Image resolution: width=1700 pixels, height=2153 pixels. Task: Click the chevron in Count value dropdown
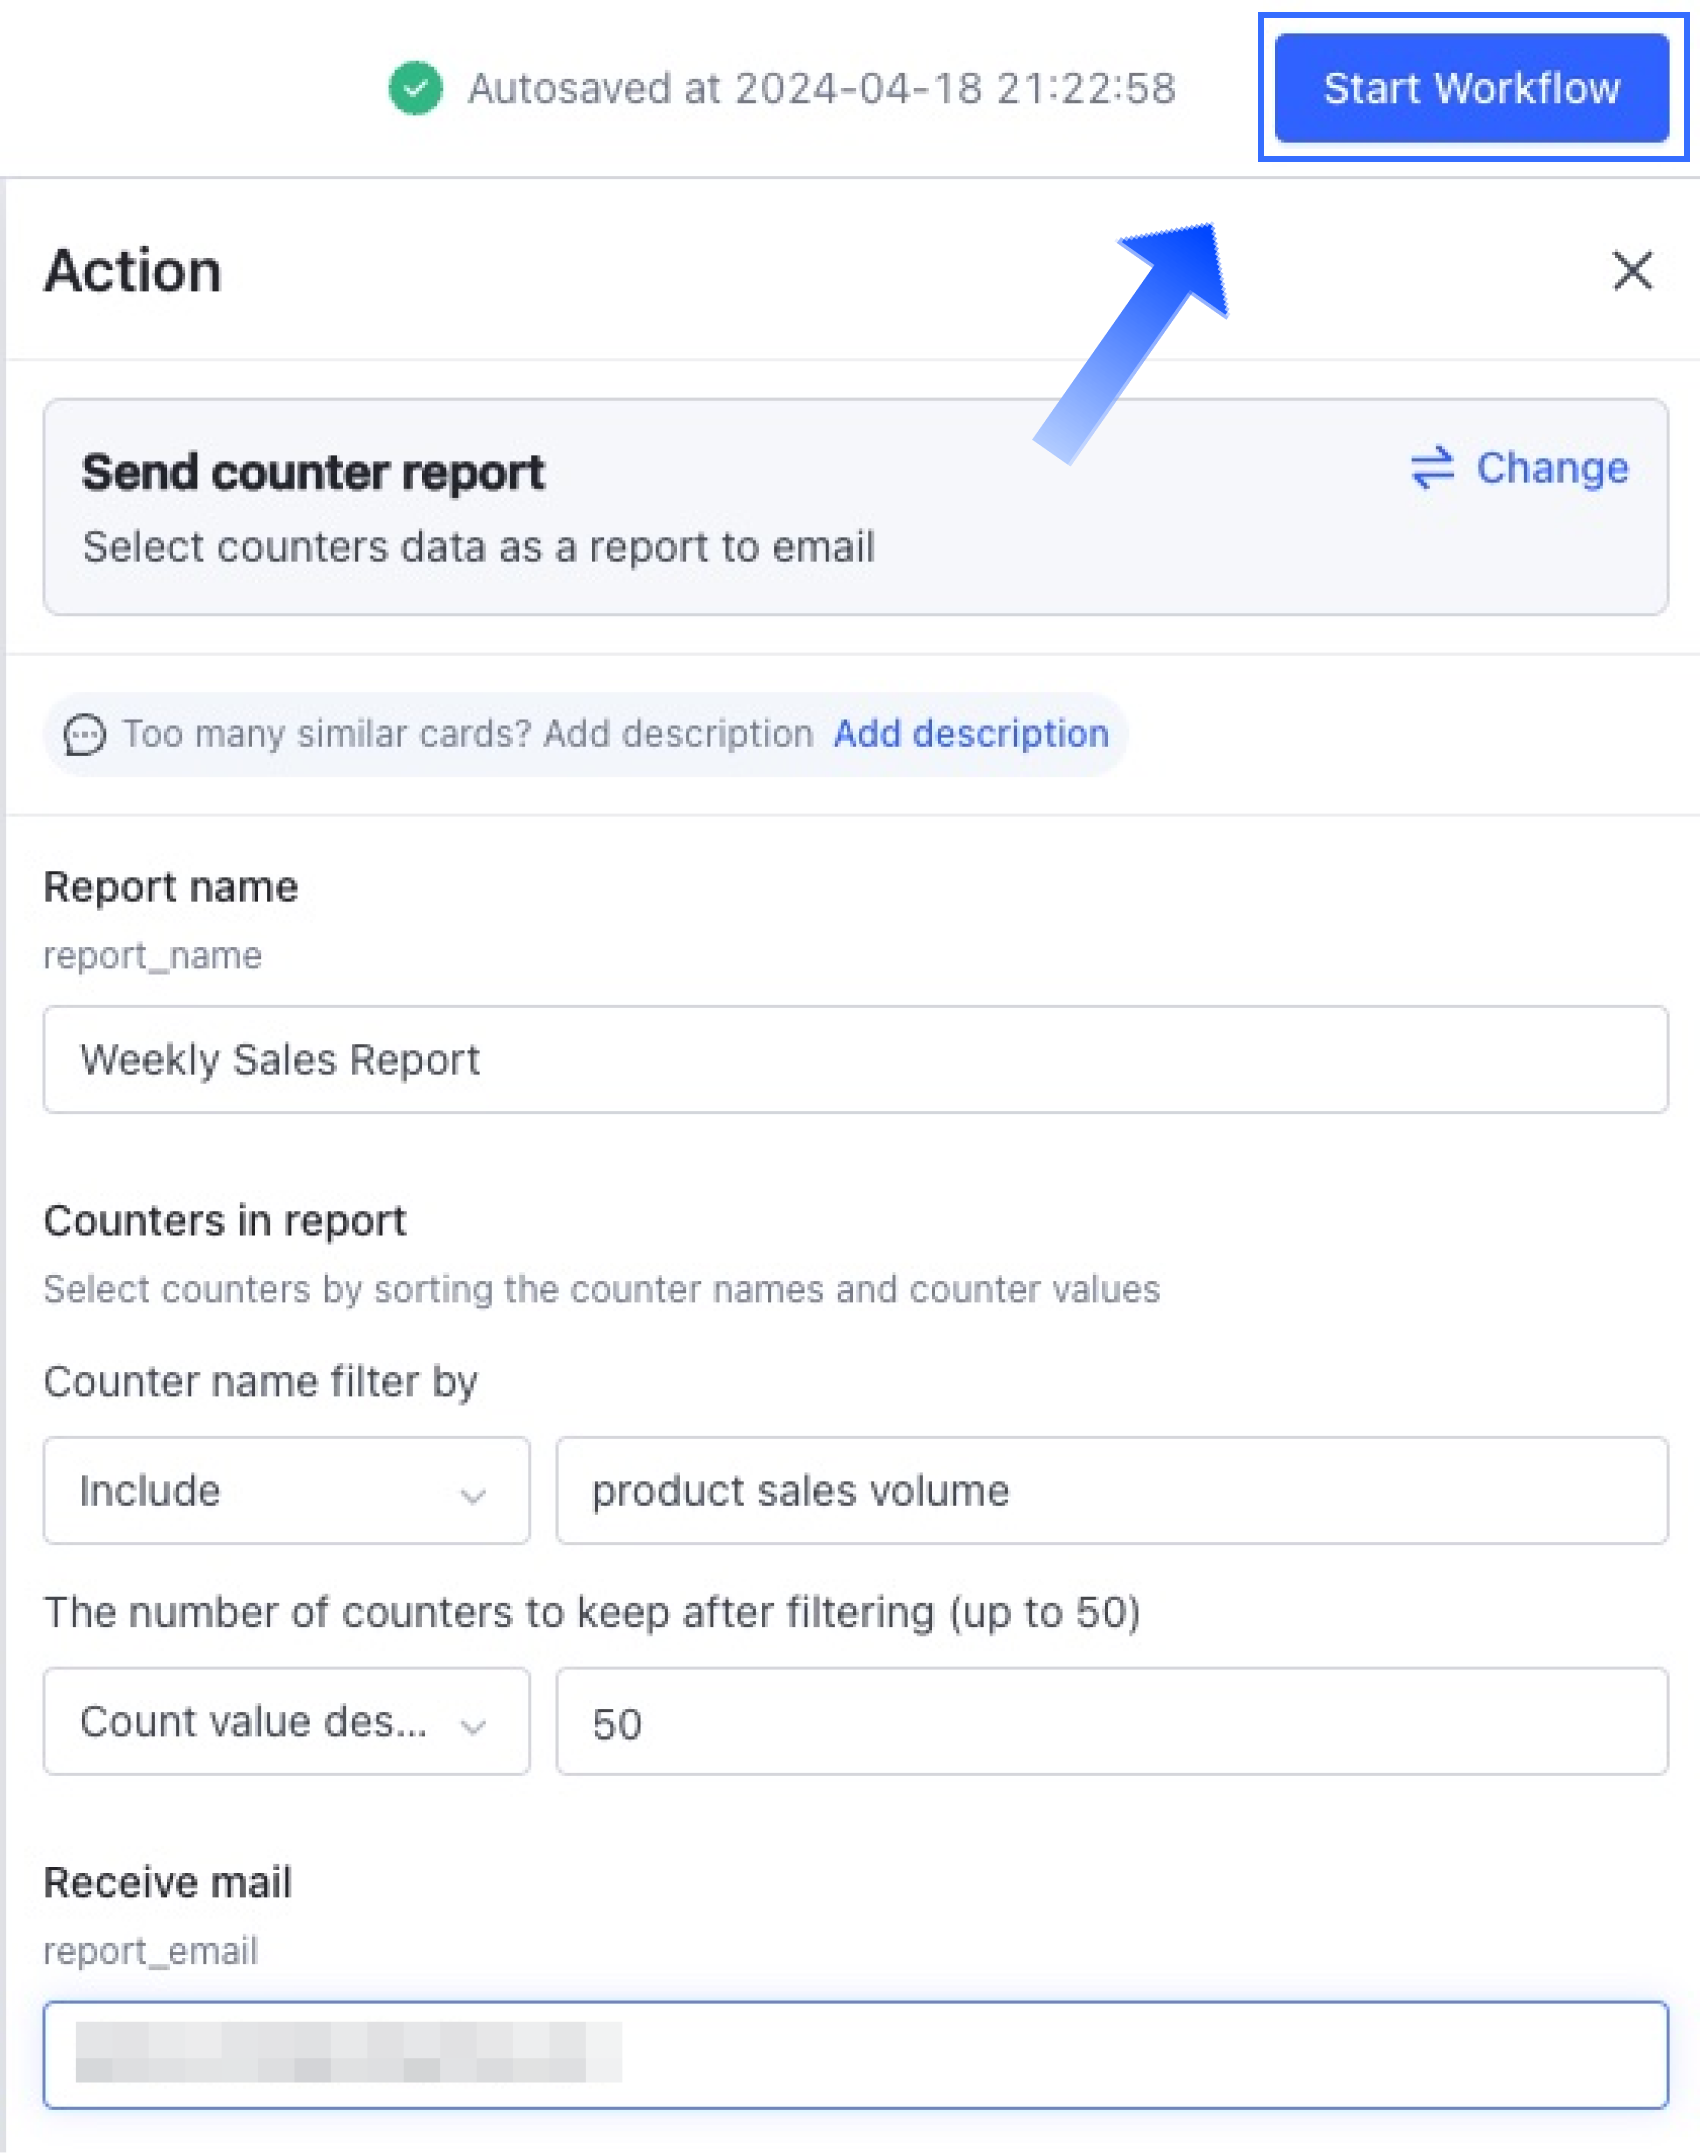[472, 1726]
